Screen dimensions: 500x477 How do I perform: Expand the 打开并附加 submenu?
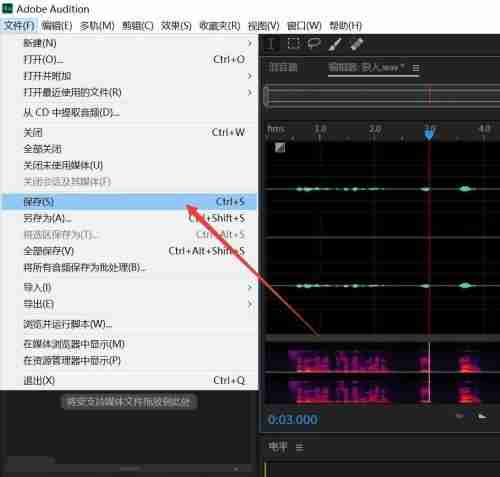pyautogui.click(x=129, y=76)
